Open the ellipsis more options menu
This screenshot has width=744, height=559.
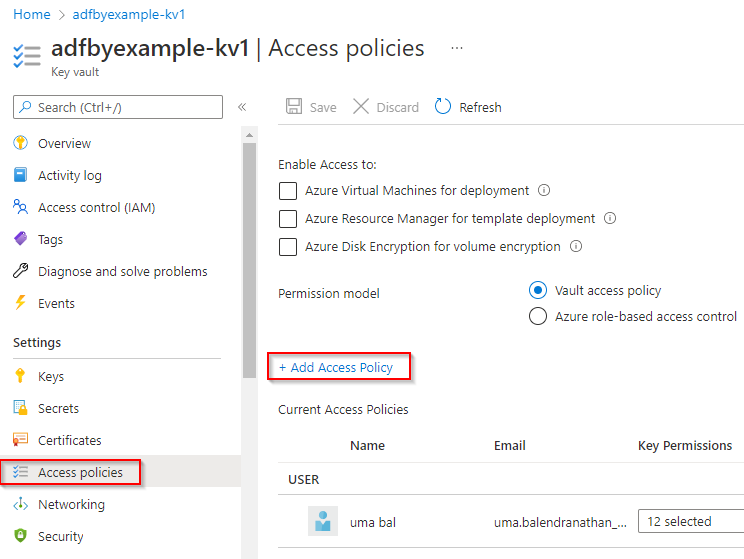point(457,48)
